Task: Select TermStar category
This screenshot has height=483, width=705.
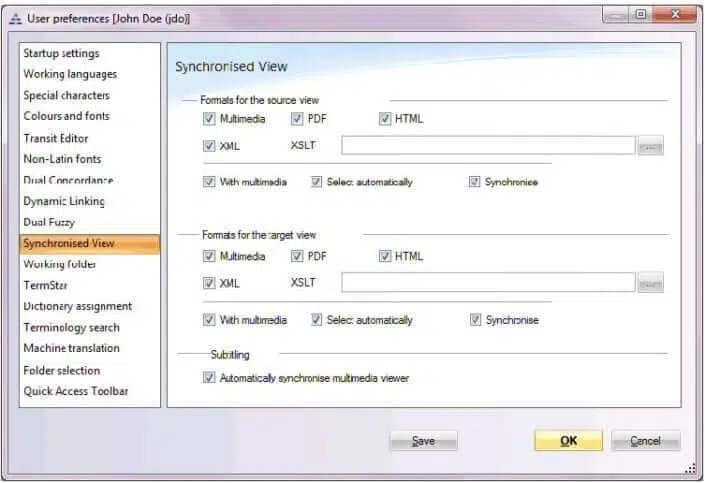Action: tap(45, 285)
